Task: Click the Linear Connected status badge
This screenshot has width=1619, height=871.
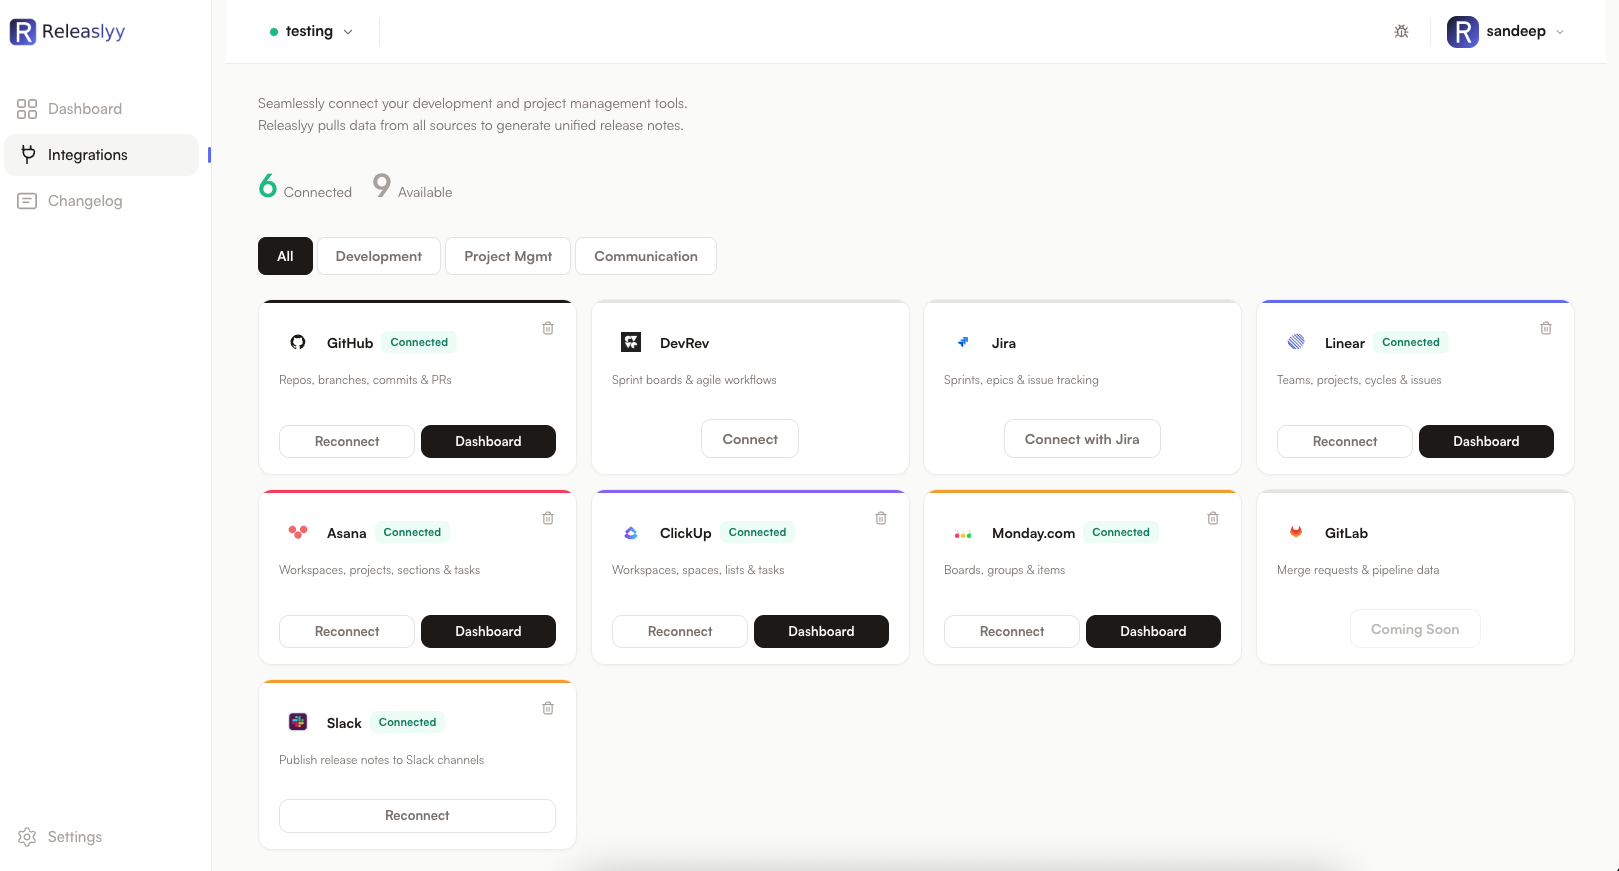Action: click(1411, 342)
